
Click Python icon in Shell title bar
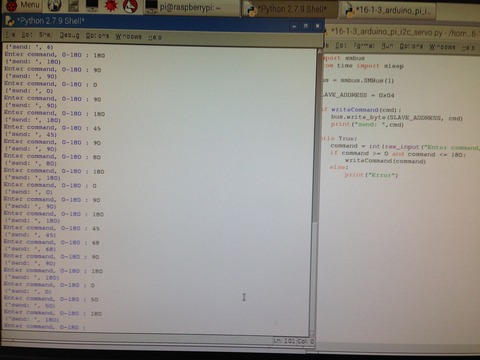click(10, 21)
